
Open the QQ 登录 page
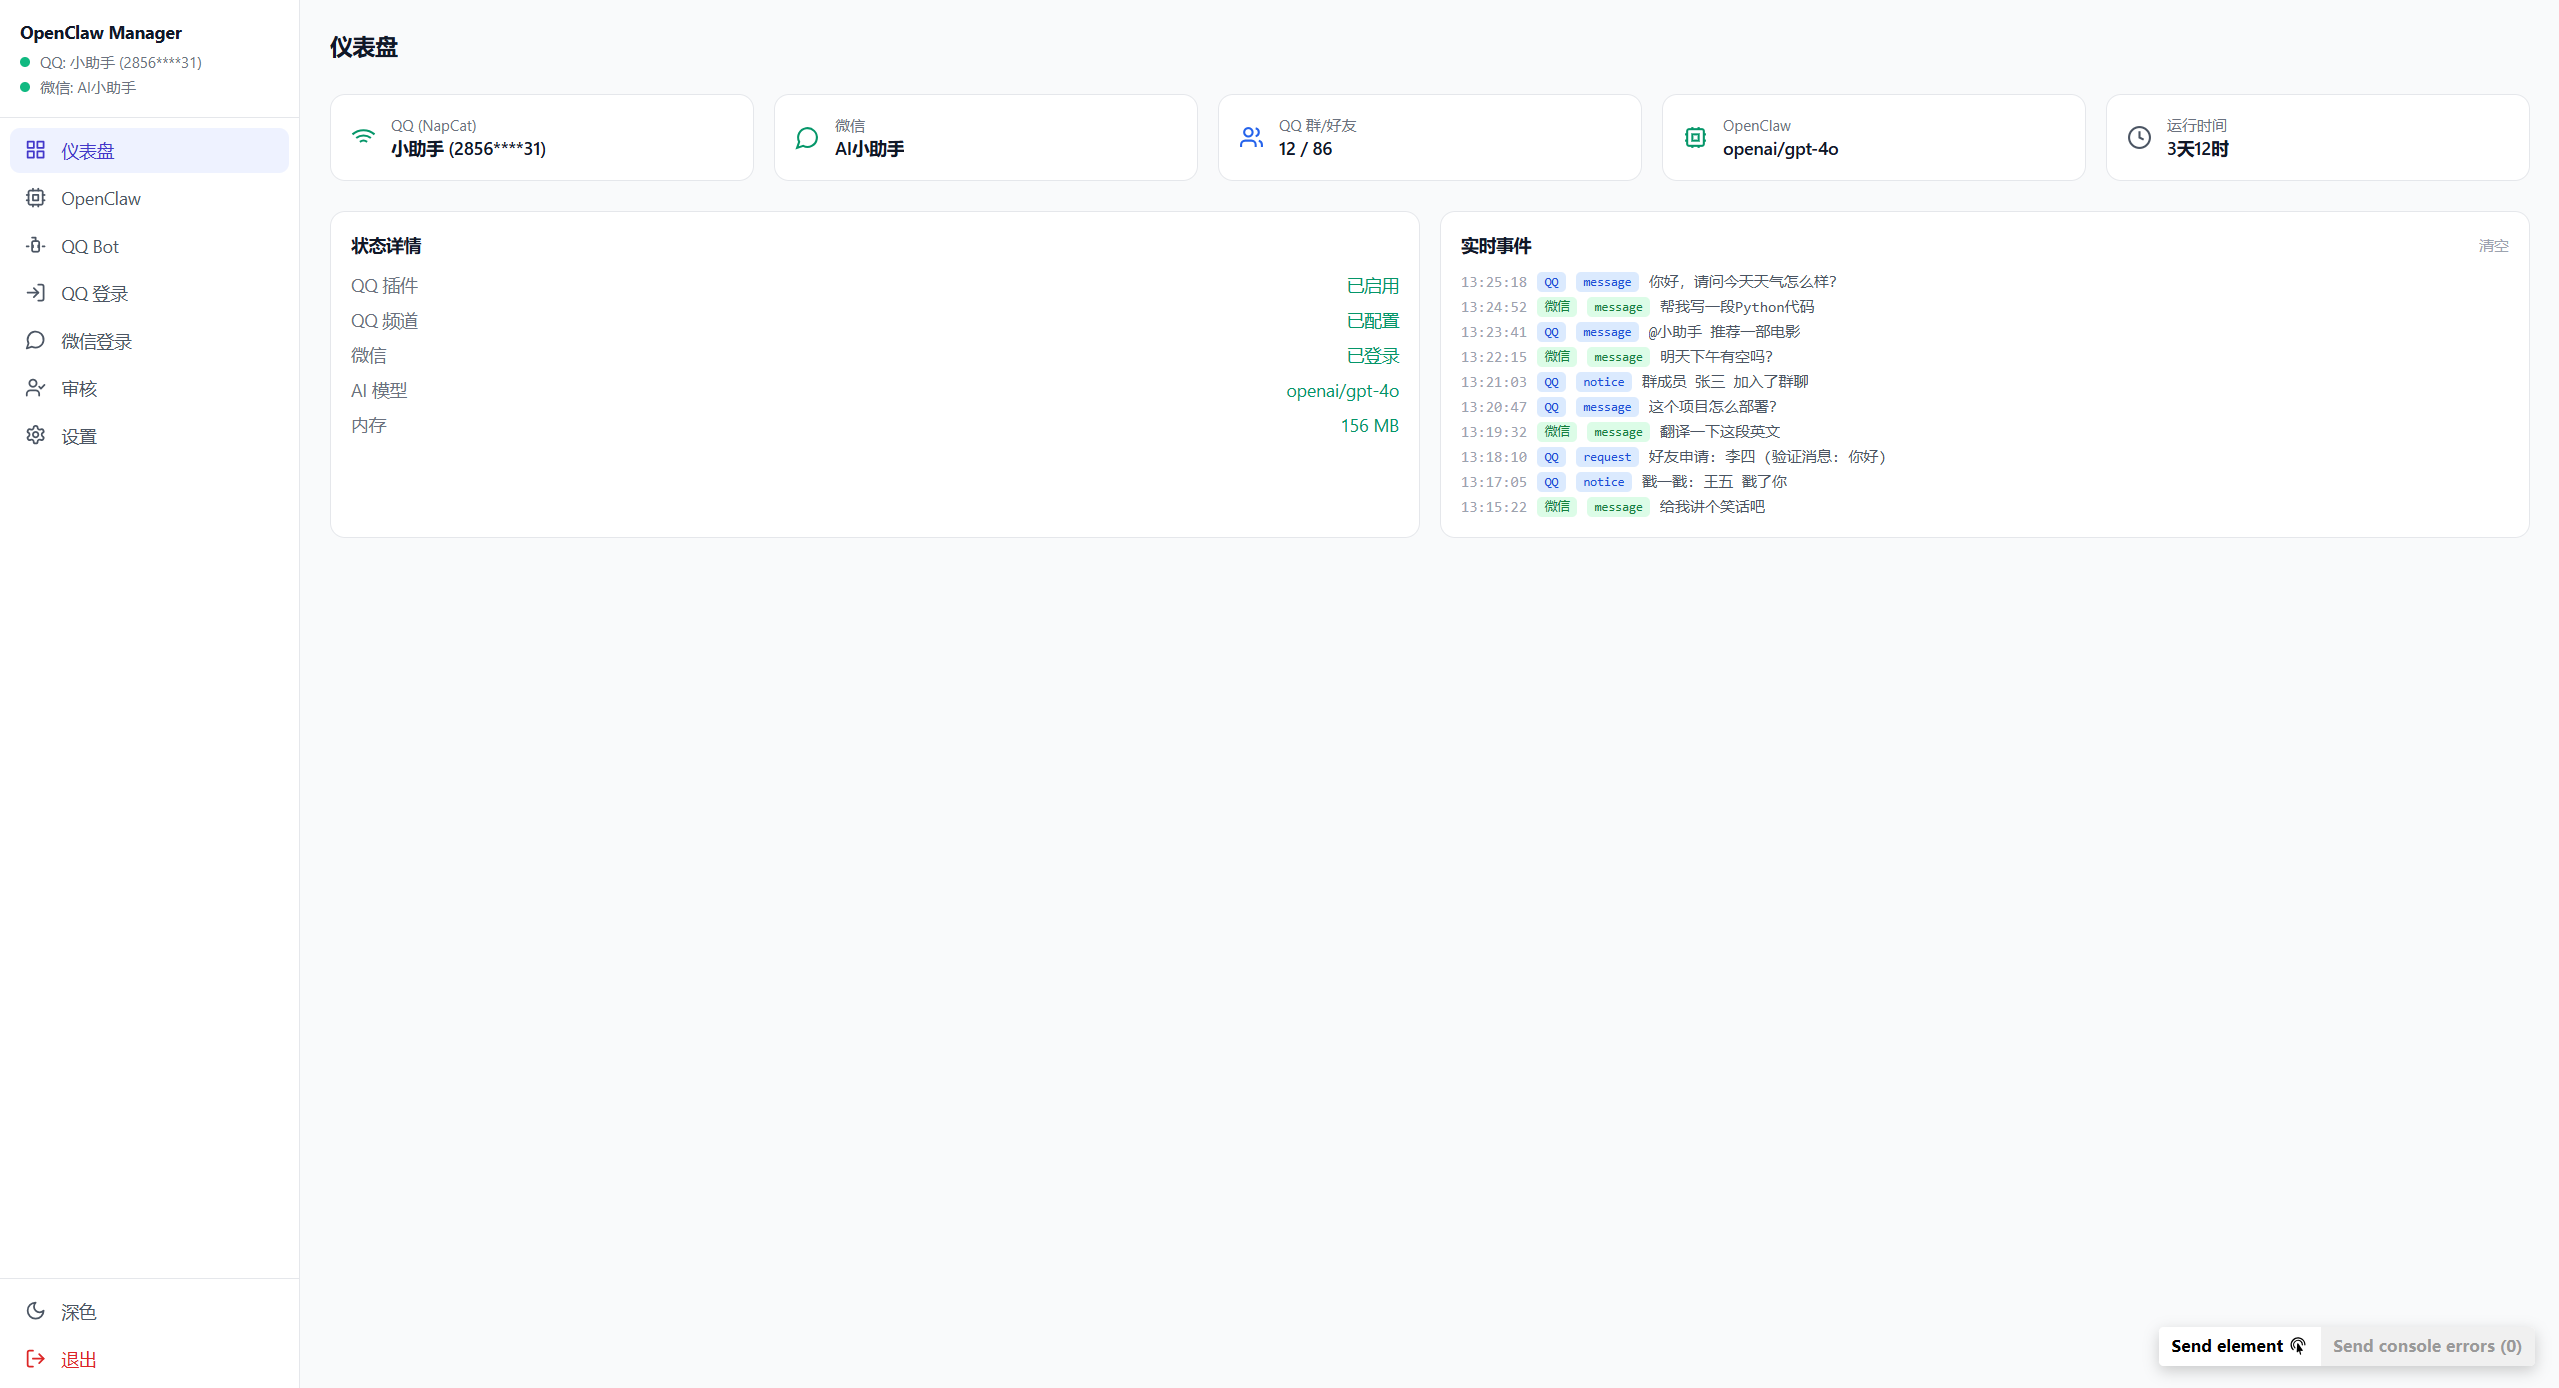click(149, 293)
